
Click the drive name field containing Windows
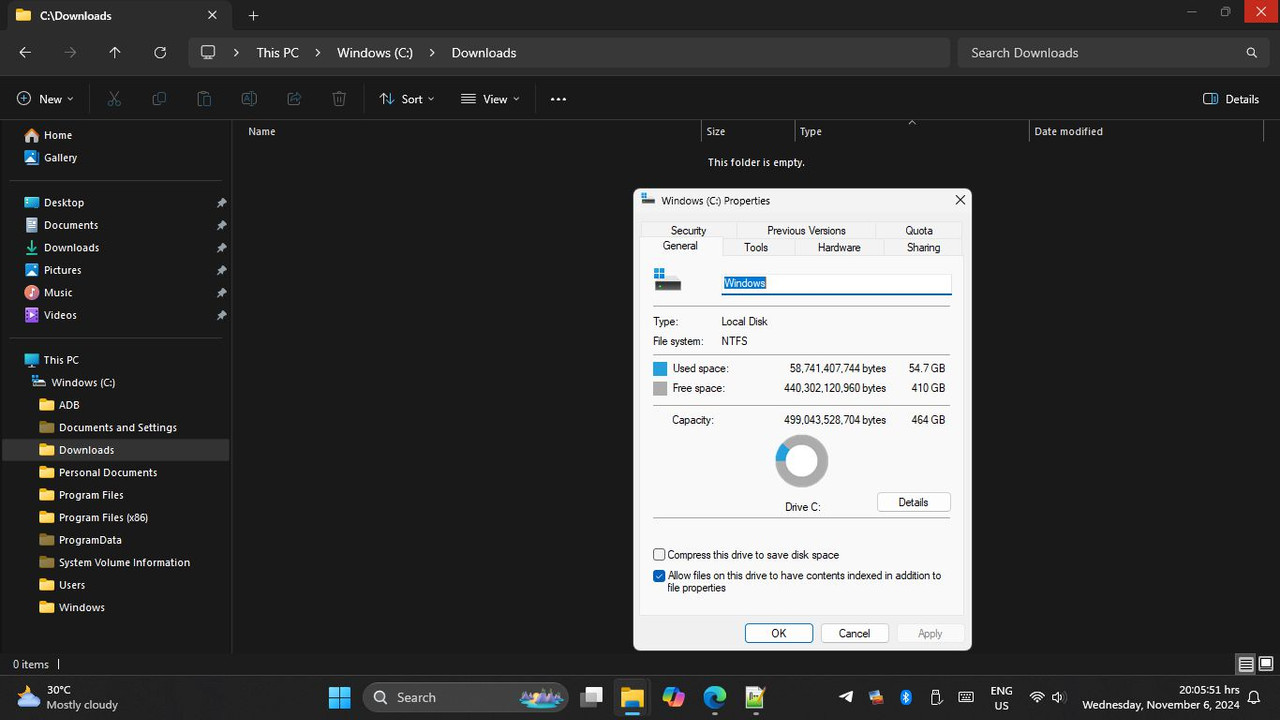click(x=836, y=283)
